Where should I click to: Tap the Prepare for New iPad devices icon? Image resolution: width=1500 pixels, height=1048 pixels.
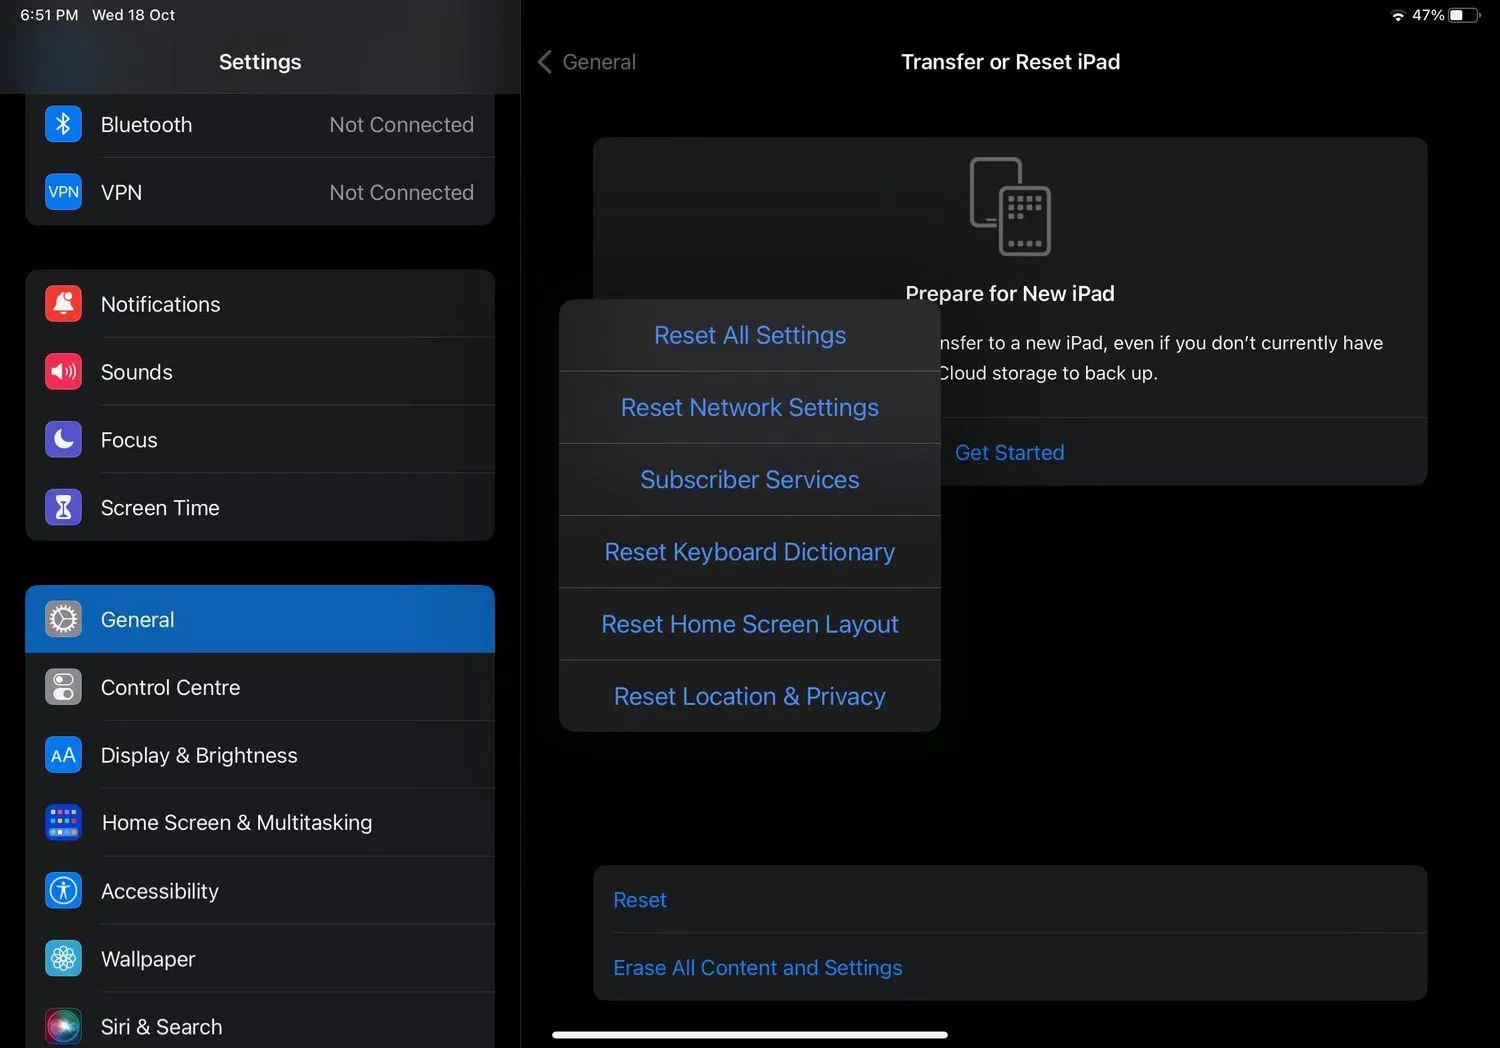(1010, 206)
